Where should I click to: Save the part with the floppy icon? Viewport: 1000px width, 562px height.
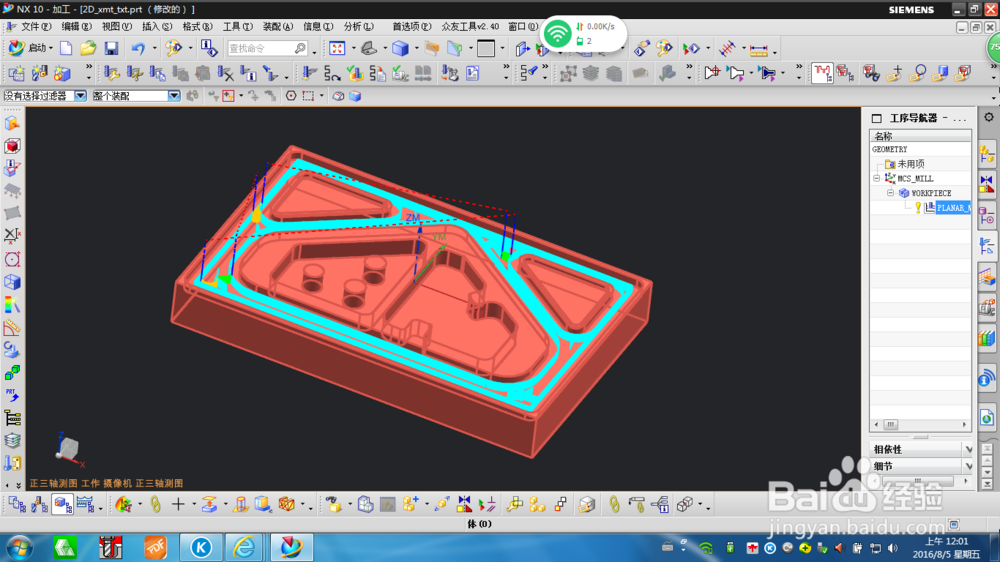pos(111,48)
